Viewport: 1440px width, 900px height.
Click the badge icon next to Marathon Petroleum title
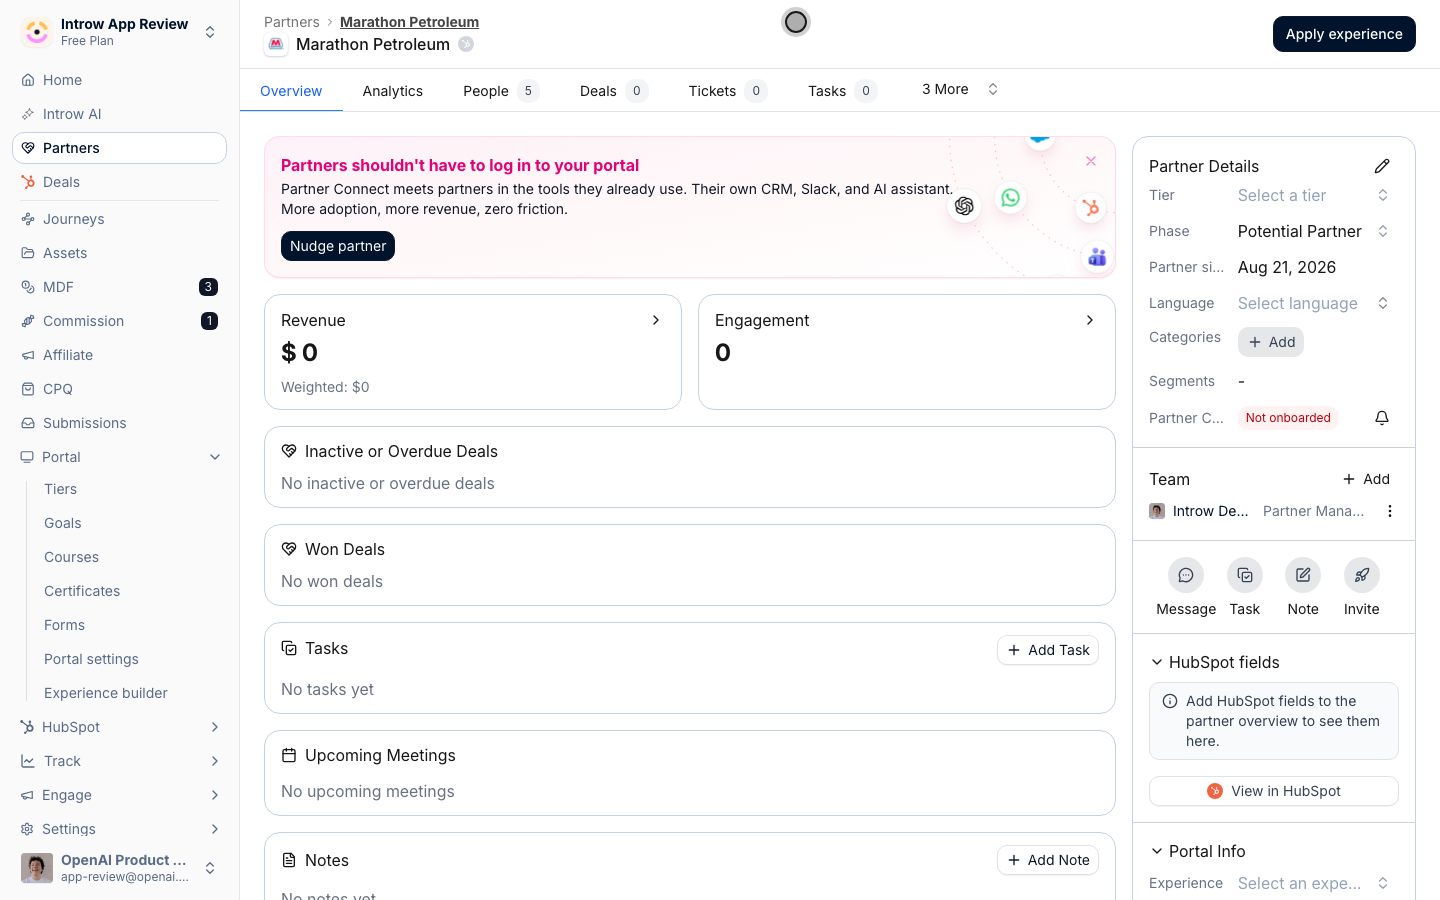[x=466, y=44]
